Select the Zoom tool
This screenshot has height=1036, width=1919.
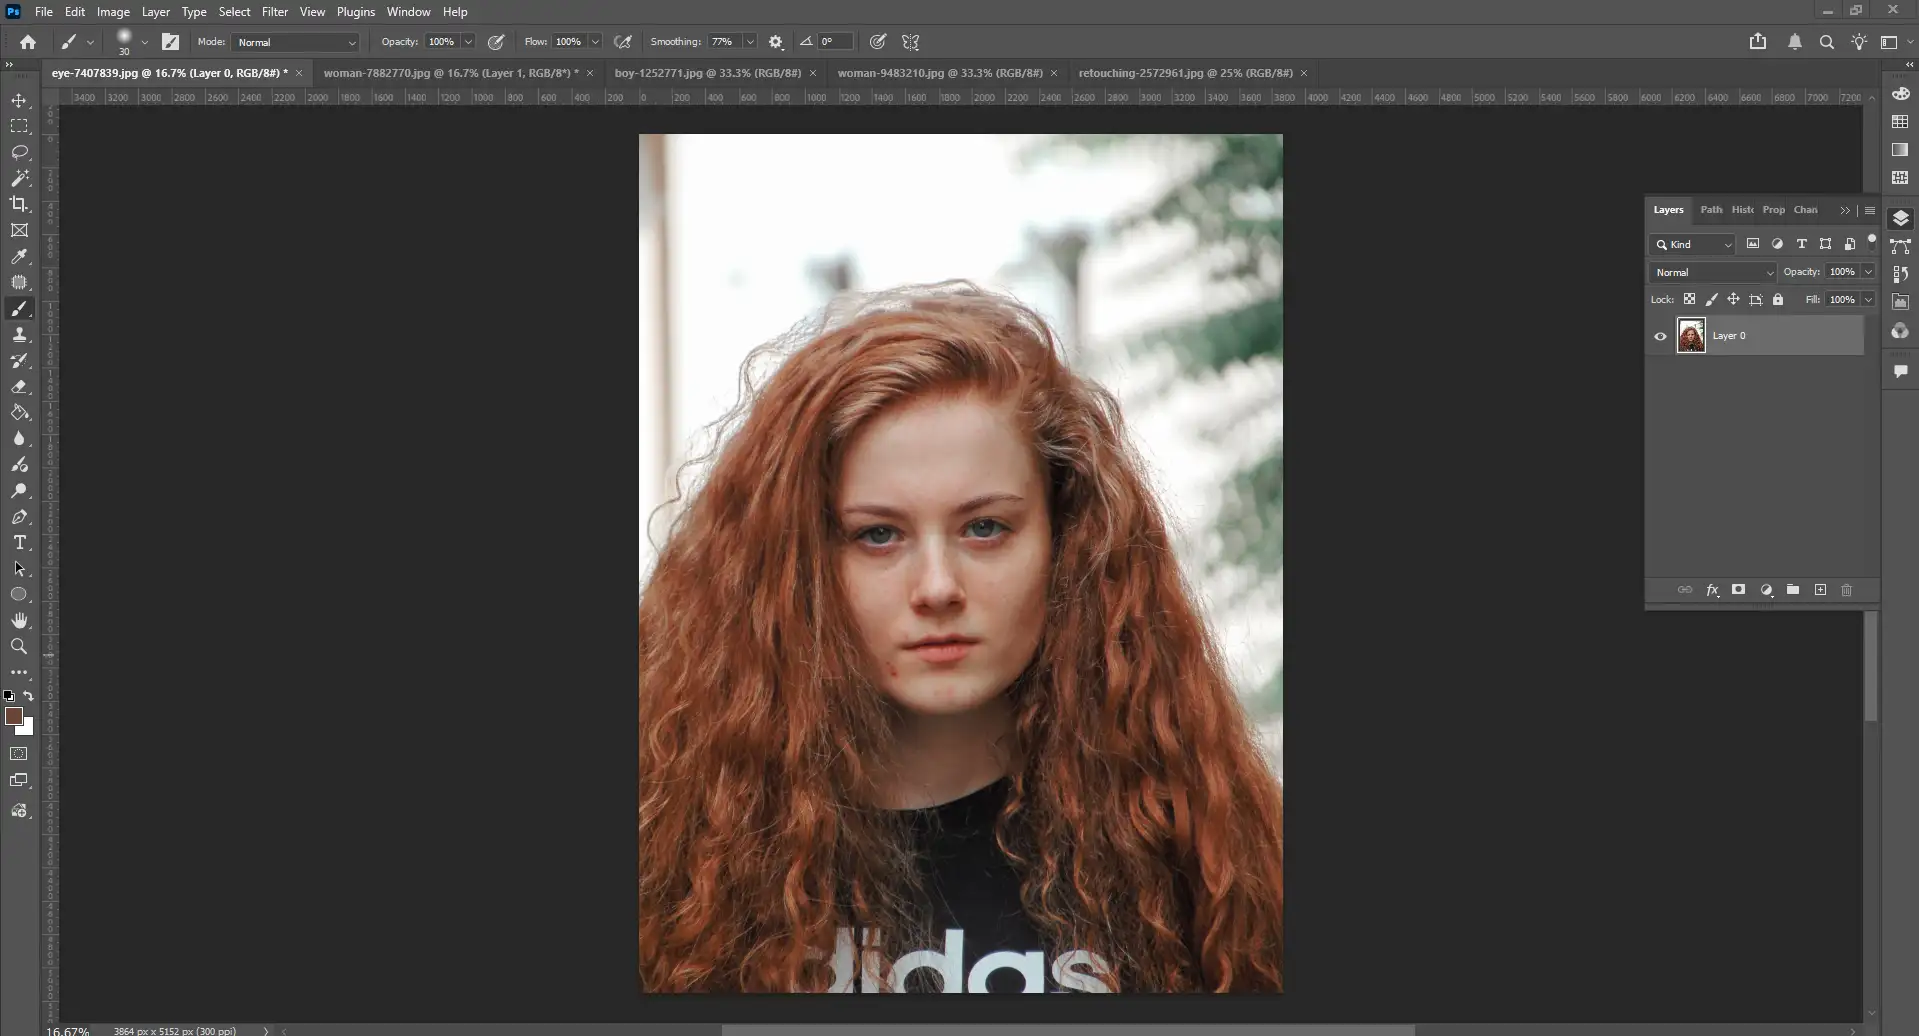[x=19, y=646]
